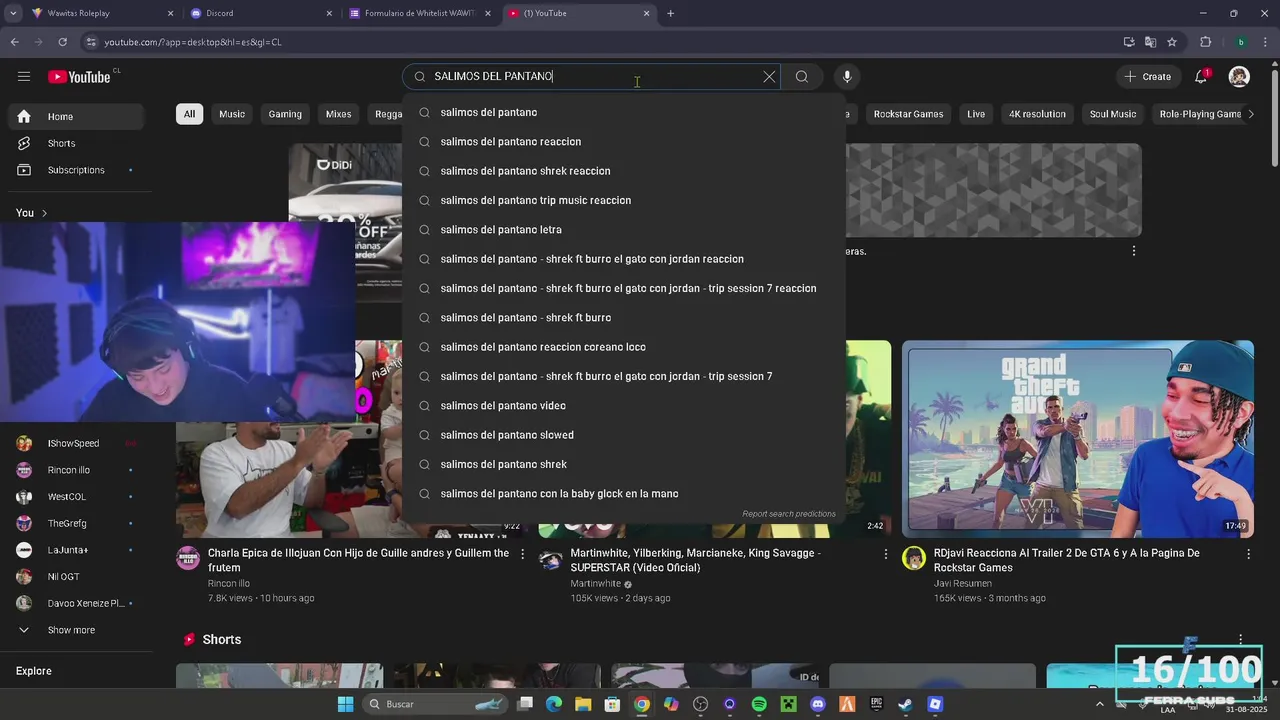
Task: Bookmark this page with the star icon
Action: point(1172,42)
